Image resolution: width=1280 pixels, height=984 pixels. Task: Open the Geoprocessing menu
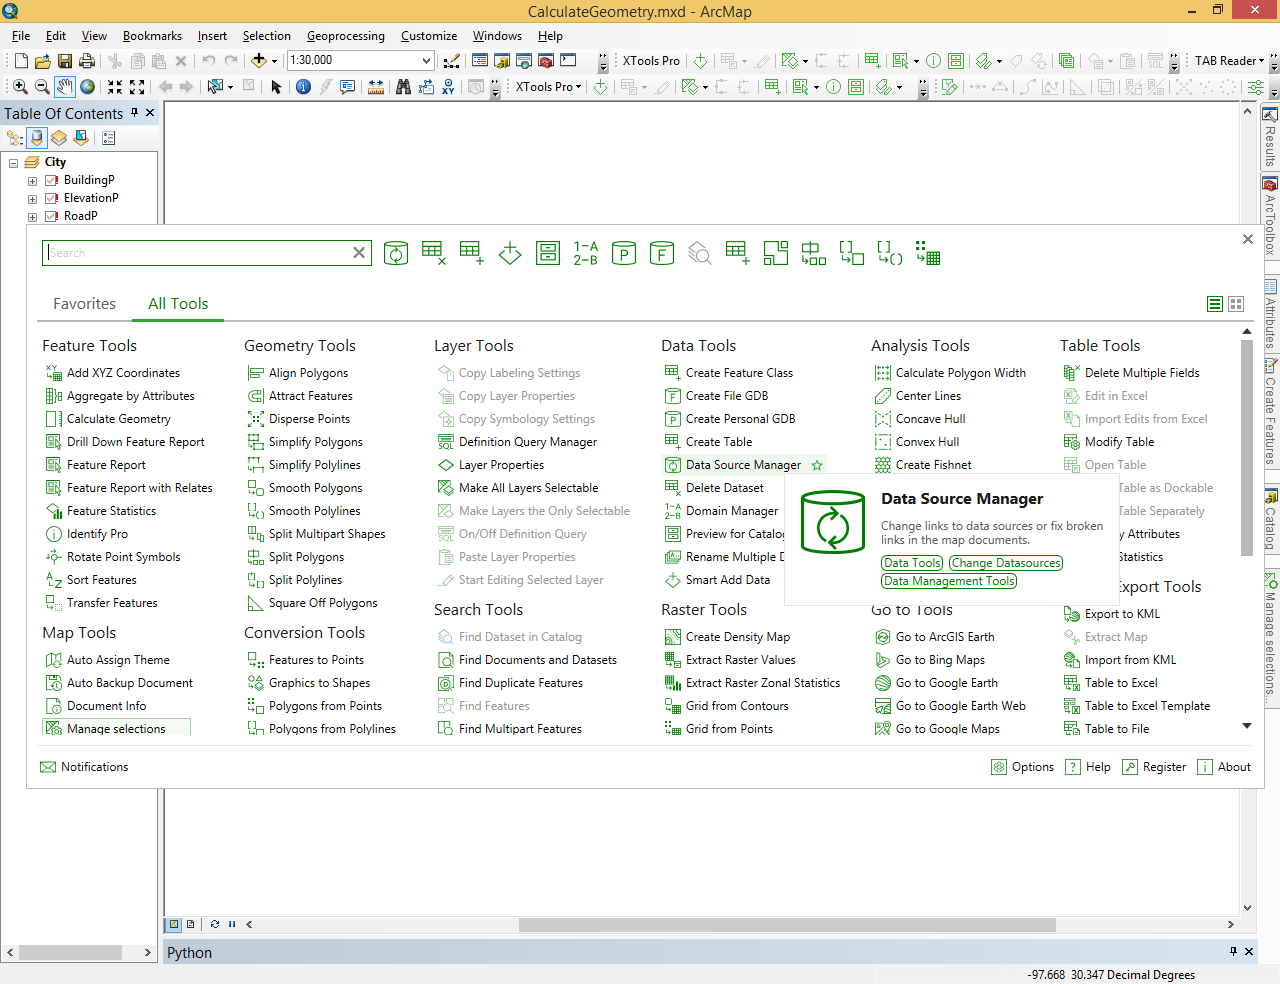click(x=345, y=36)
